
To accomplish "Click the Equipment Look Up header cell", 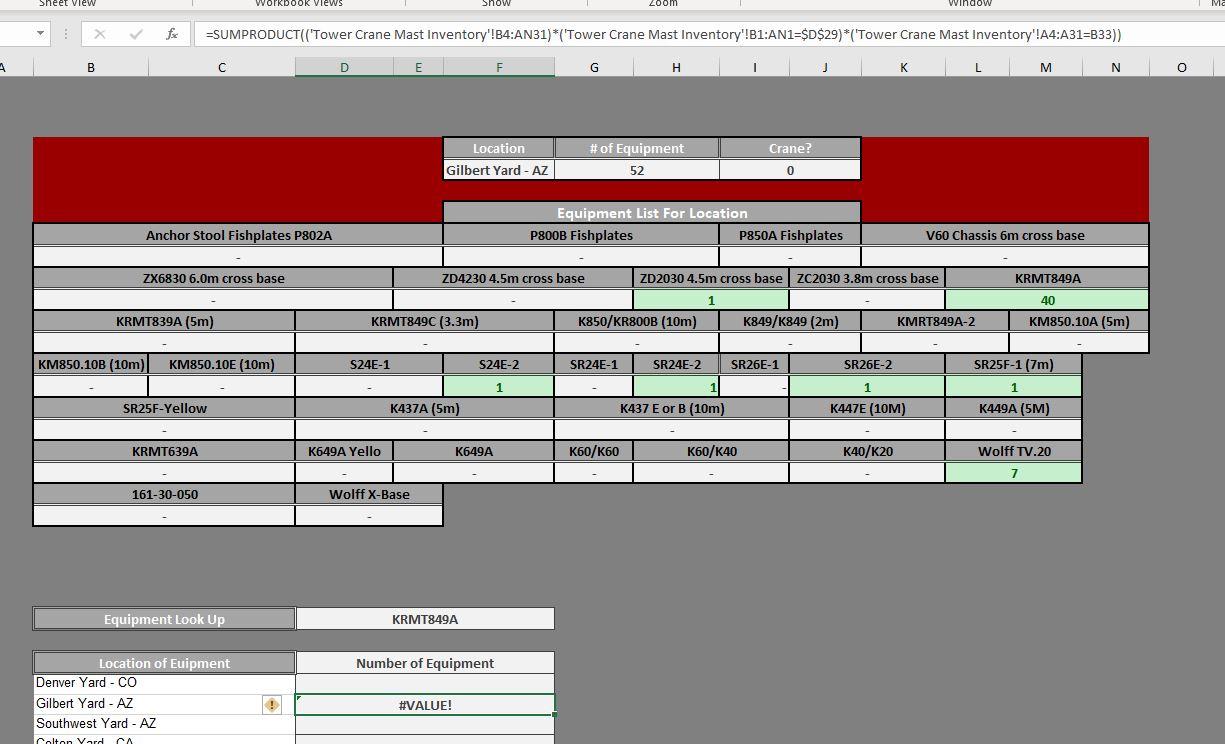I will click(164, 618).
